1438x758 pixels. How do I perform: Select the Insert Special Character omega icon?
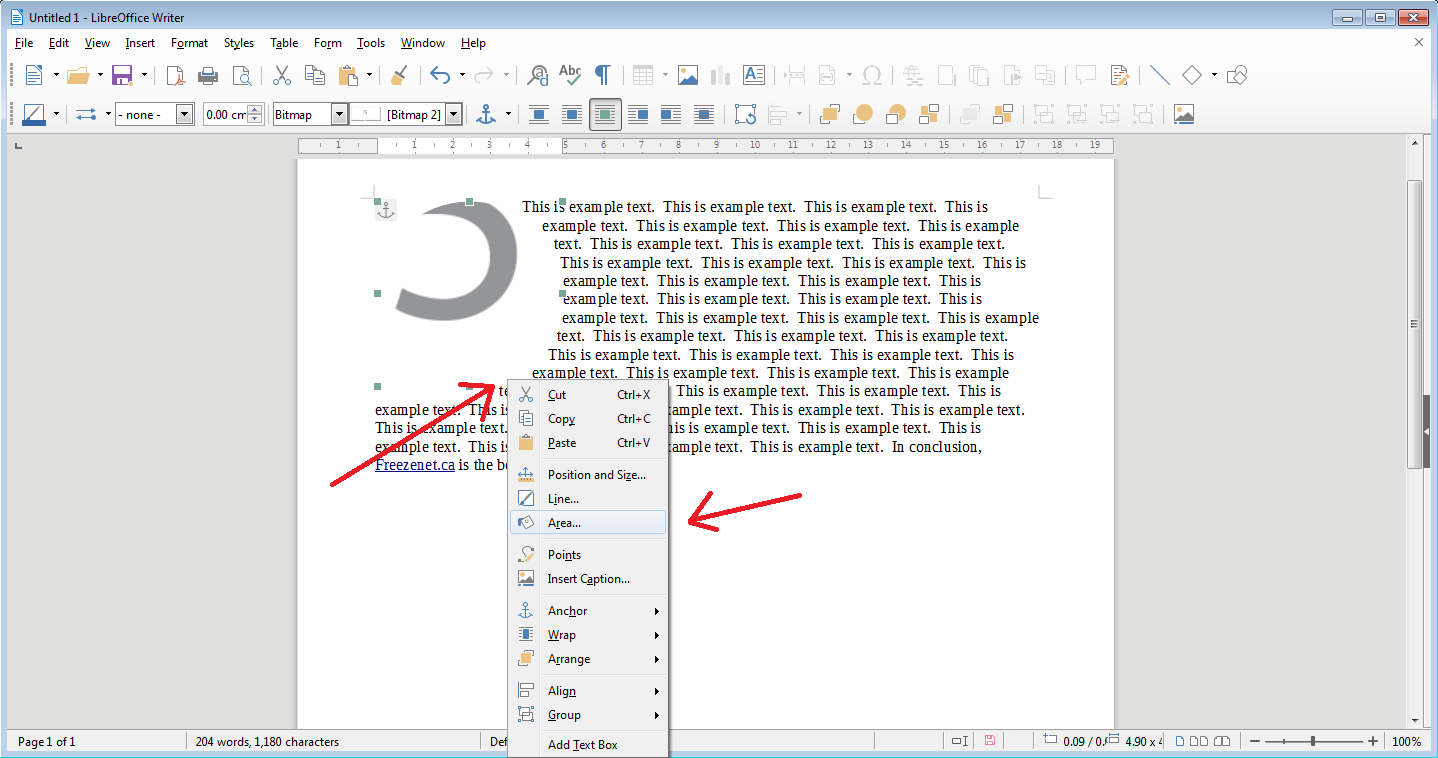871,75
